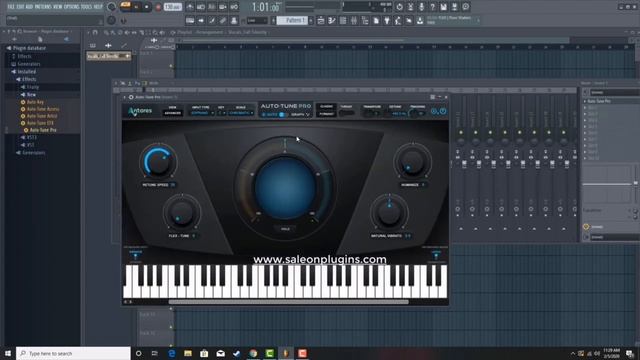Open the Key dropdown in Auto-Tune
Viewport: 640px width, 360px height.
pos(221,113)
